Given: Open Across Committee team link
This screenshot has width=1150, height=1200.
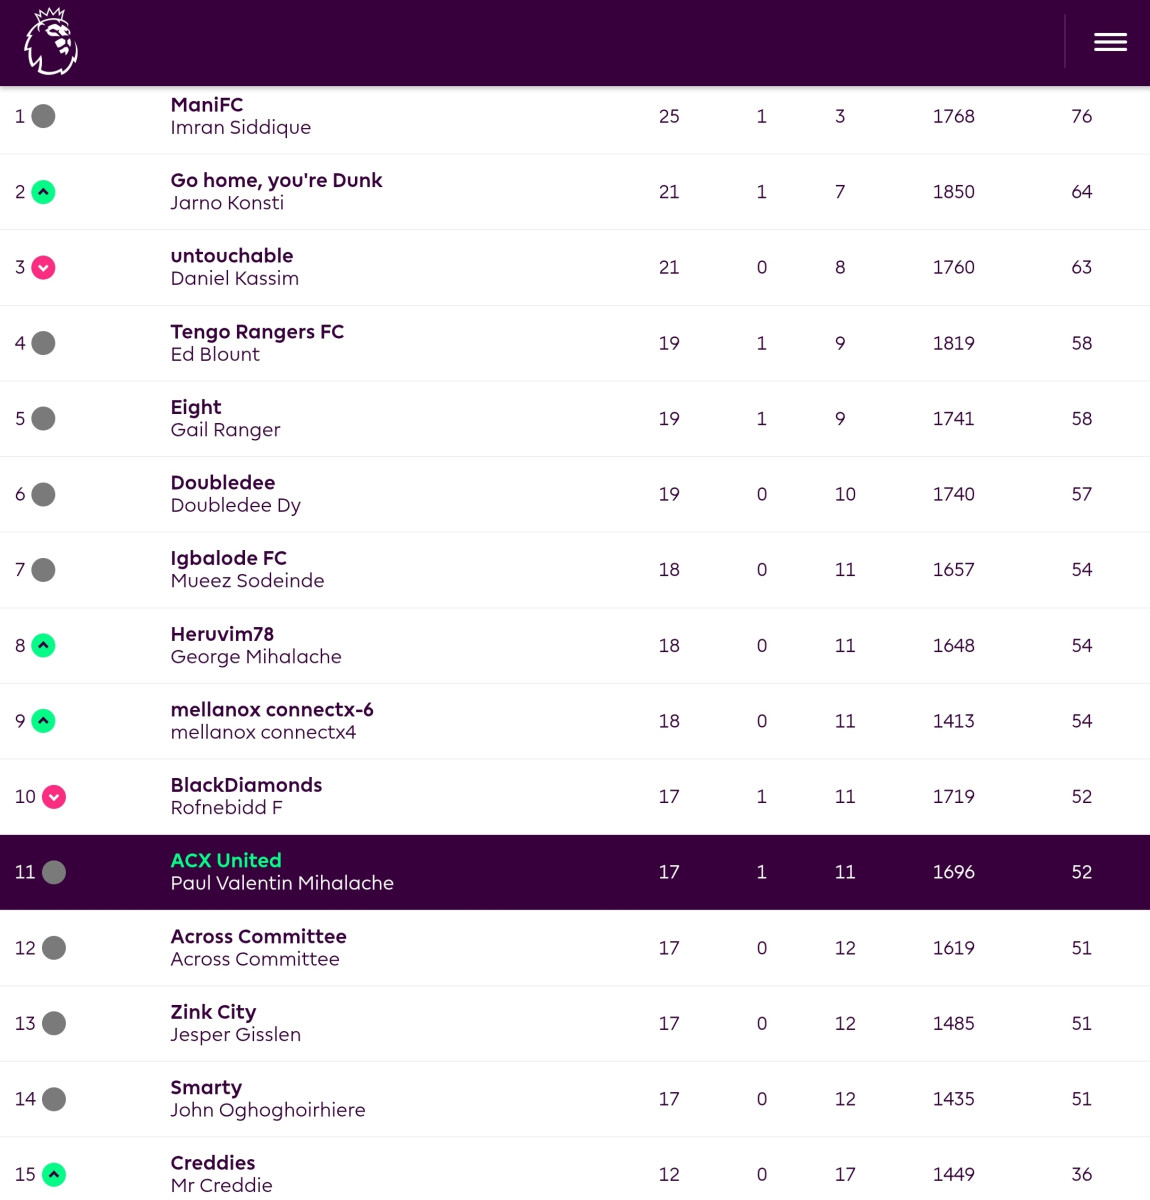Looking at the screenshot, I should pos(258,936).
